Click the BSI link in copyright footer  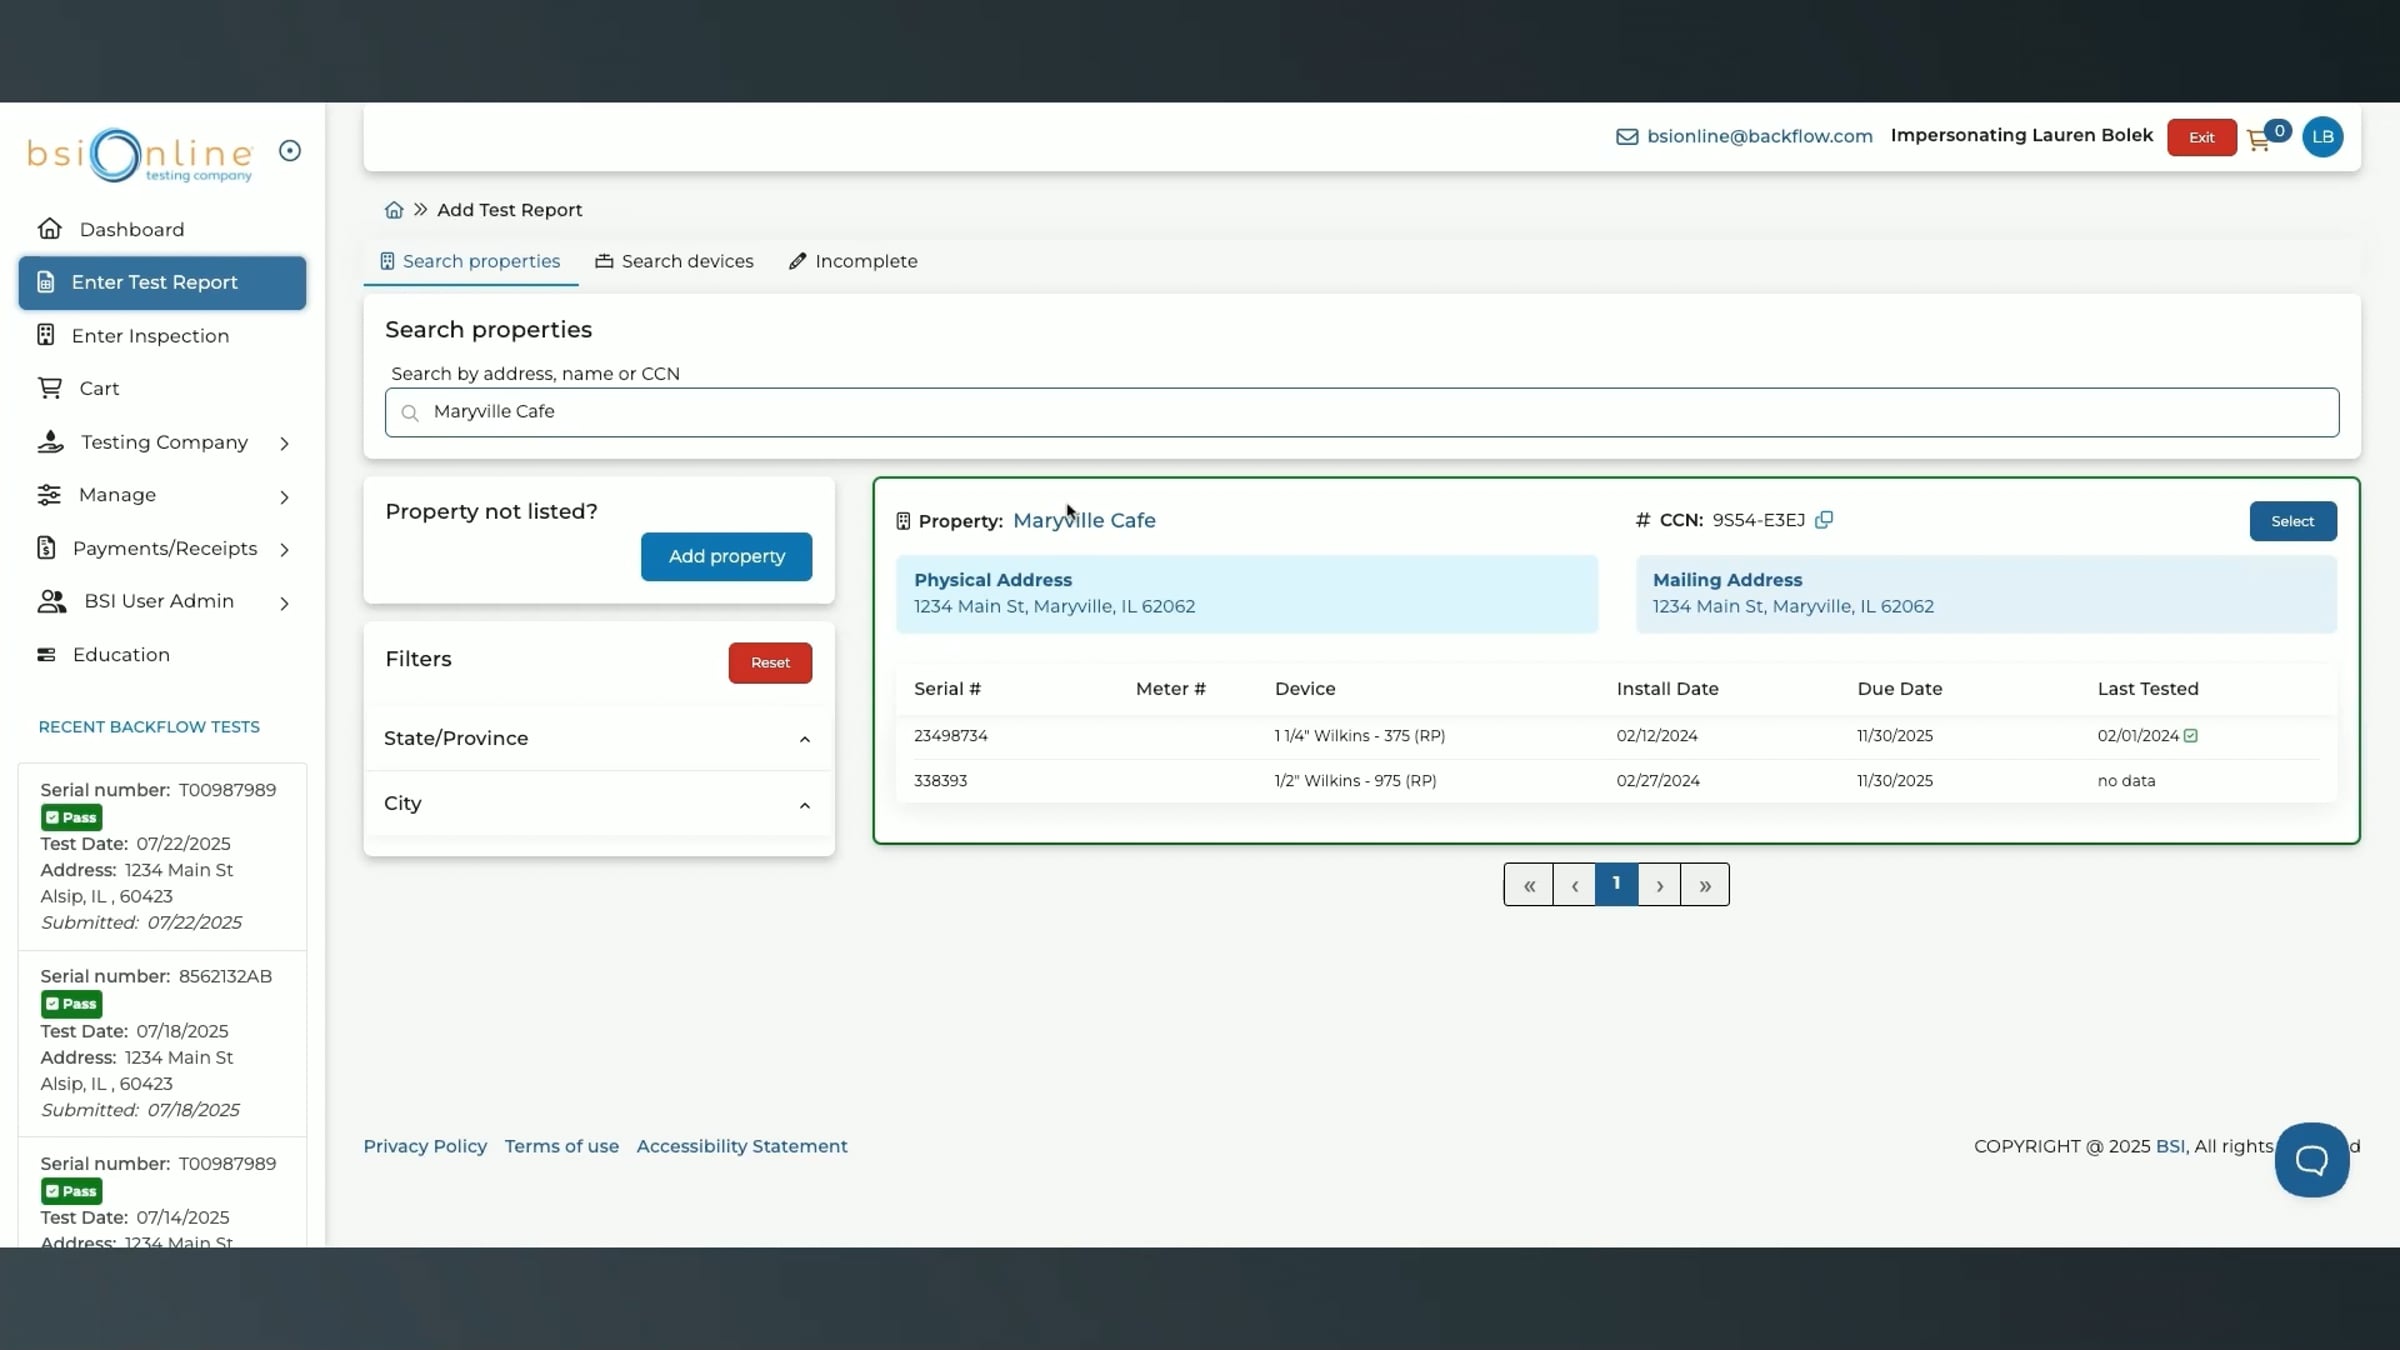2169,1147
